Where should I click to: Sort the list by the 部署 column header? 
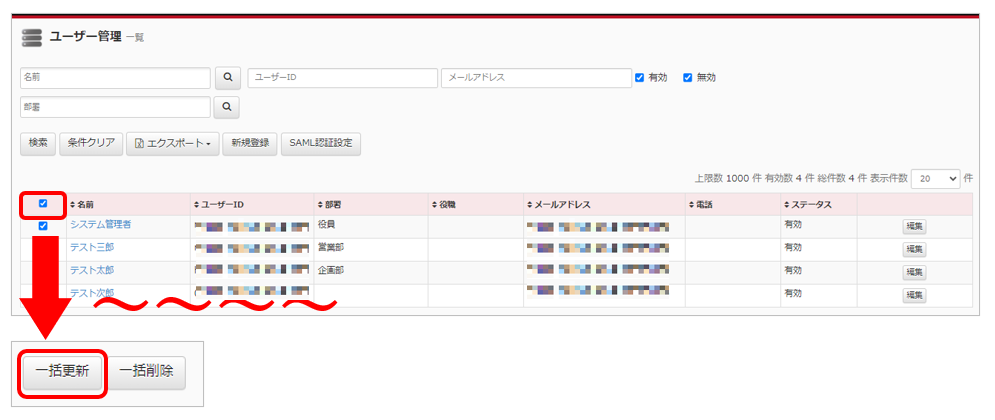point(329,205)
